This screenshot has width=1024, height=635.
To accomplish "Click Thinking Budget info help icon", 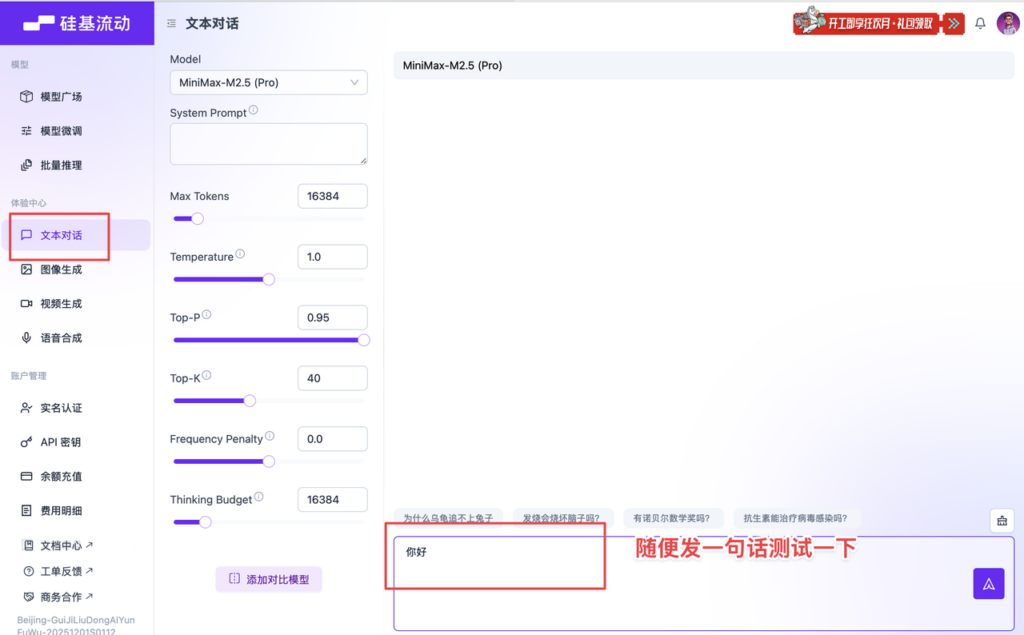I will (x=259, y=497).
